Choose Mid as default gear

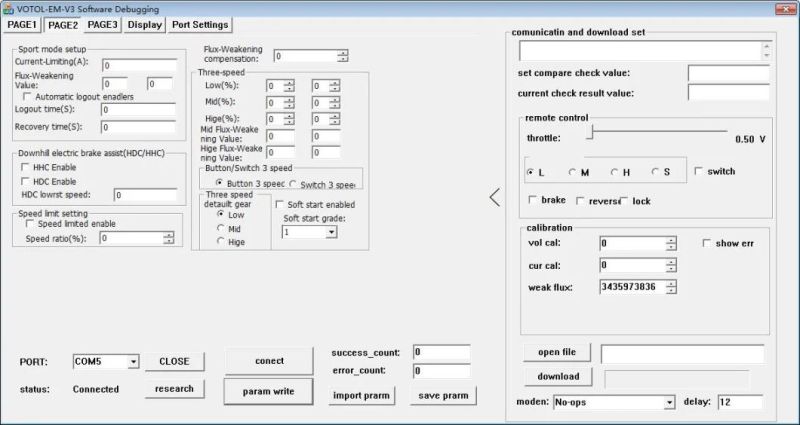click(221, 228)
